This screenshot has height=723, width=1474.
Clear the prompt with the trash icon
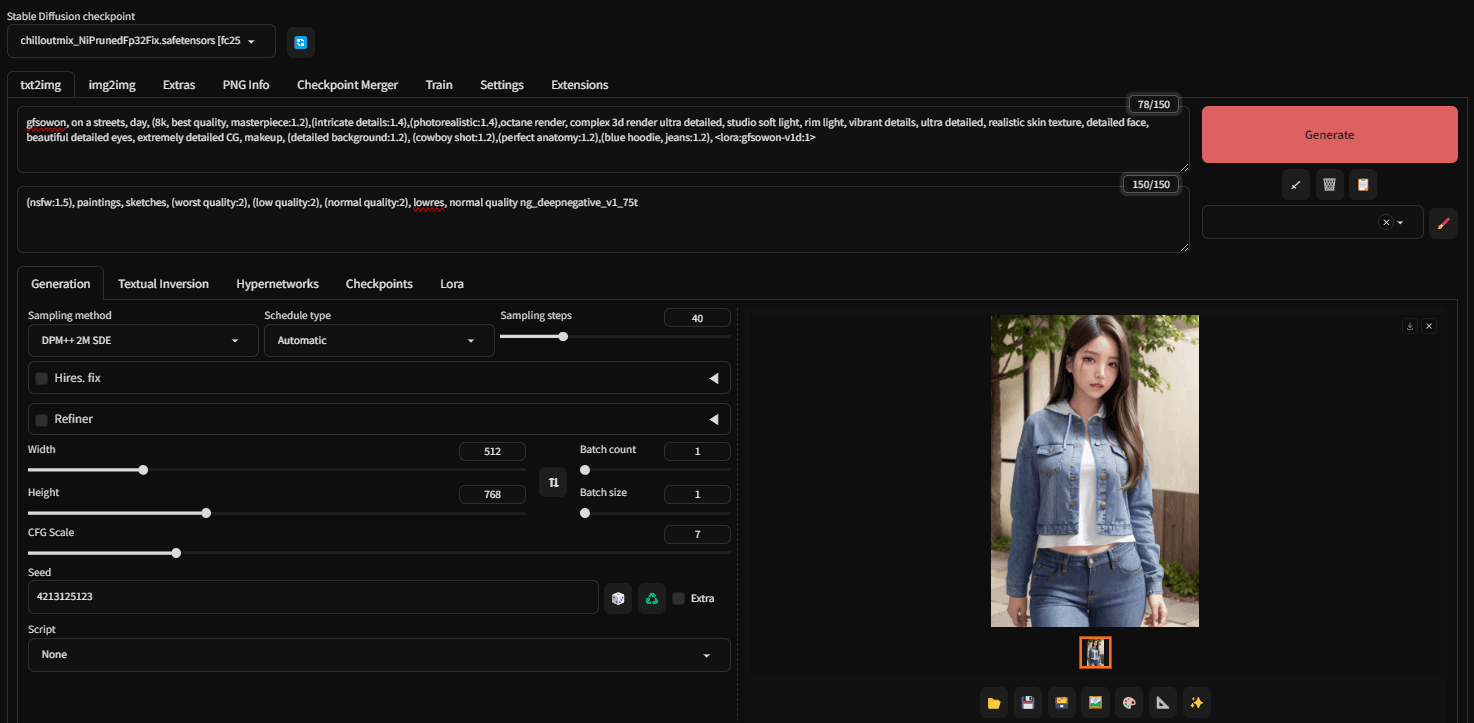pyautogui.click(x=1329, y=184)
